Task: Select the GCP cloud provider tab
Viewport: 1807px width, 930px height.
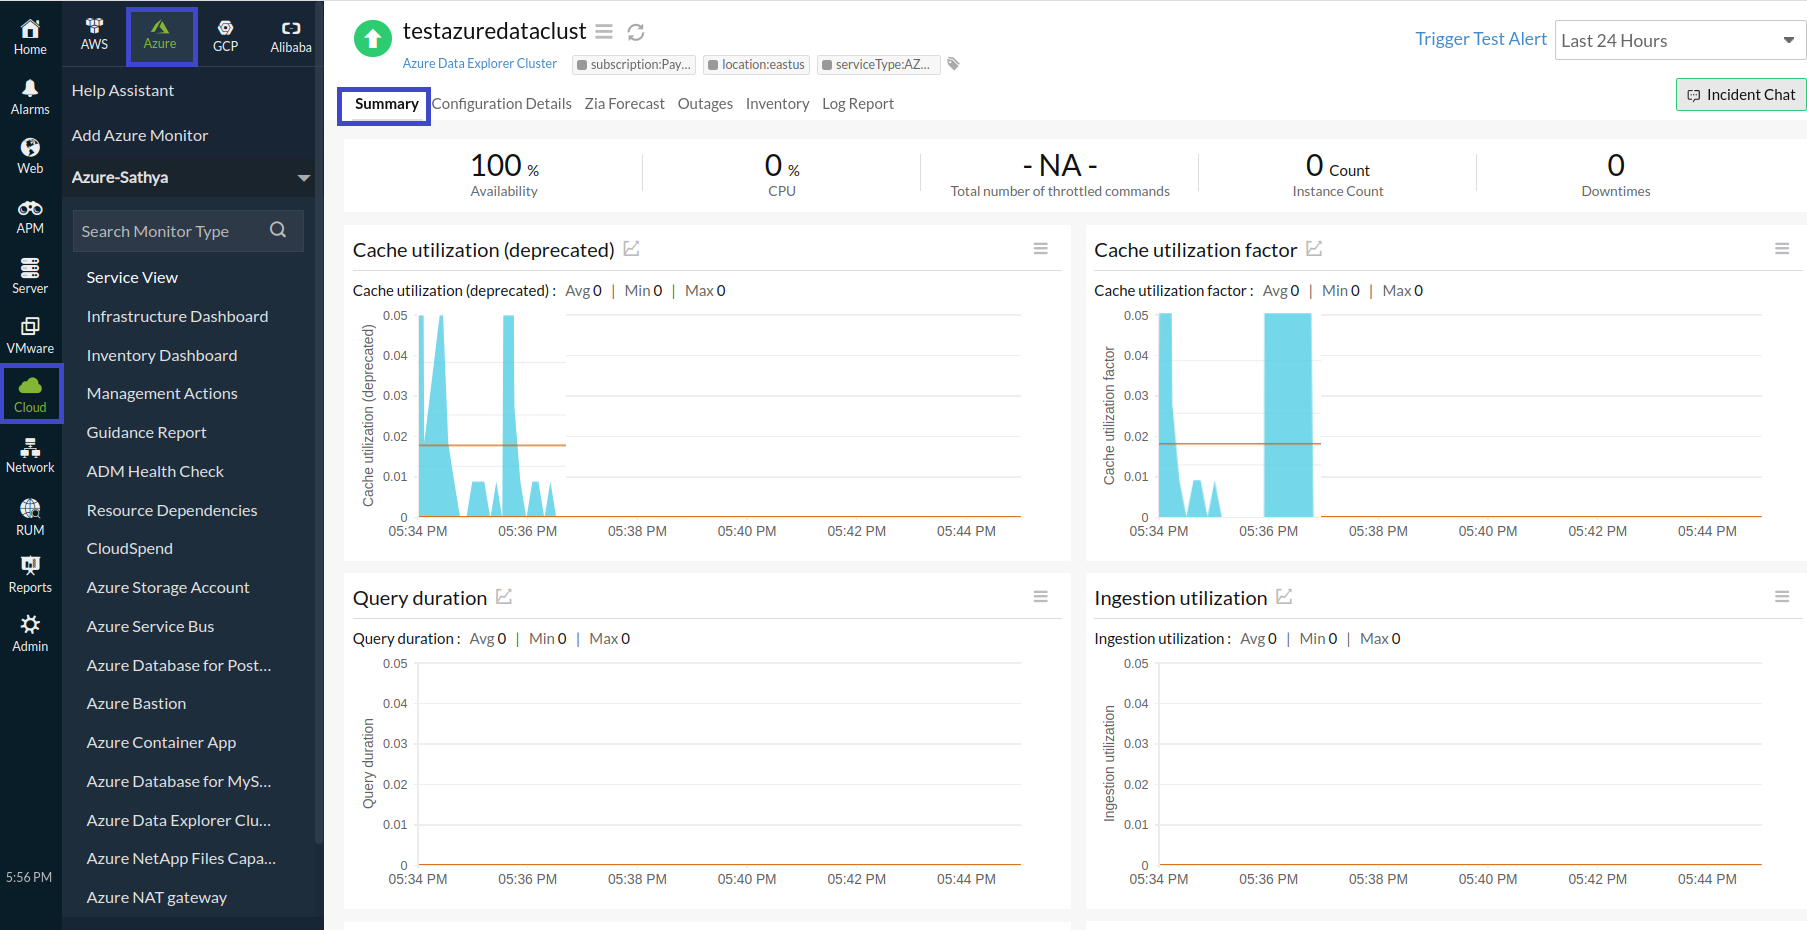Action: (x=225, y=36)
